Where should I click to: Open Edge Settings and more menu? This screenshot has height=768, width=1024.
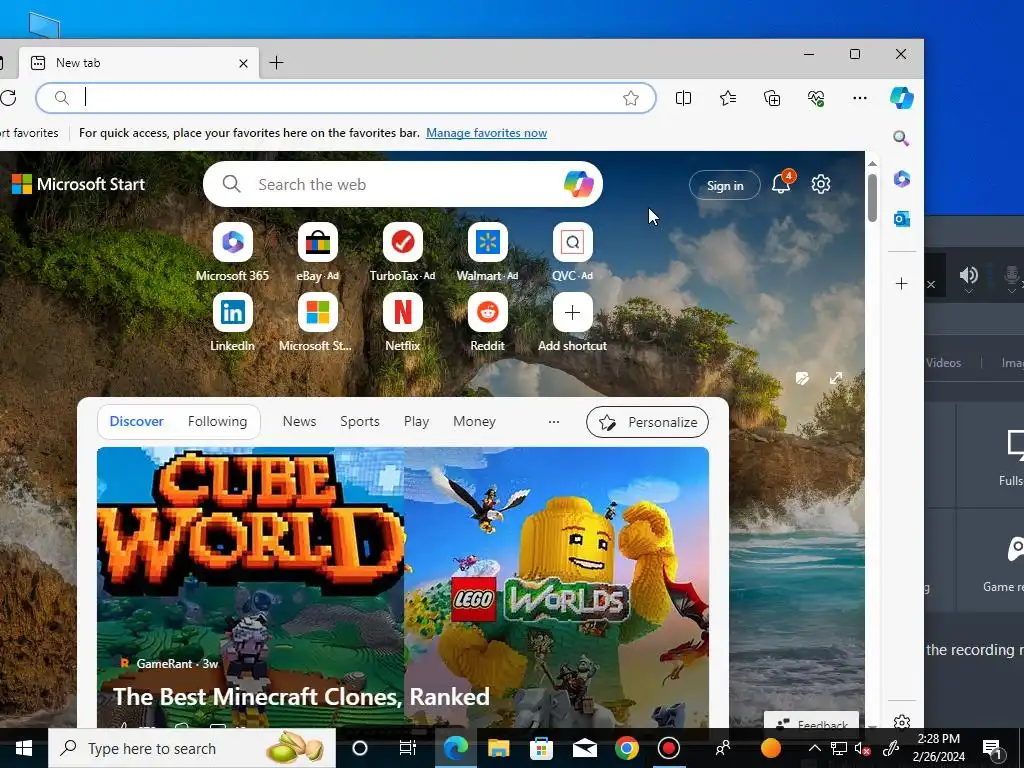(x=859, y=98)
